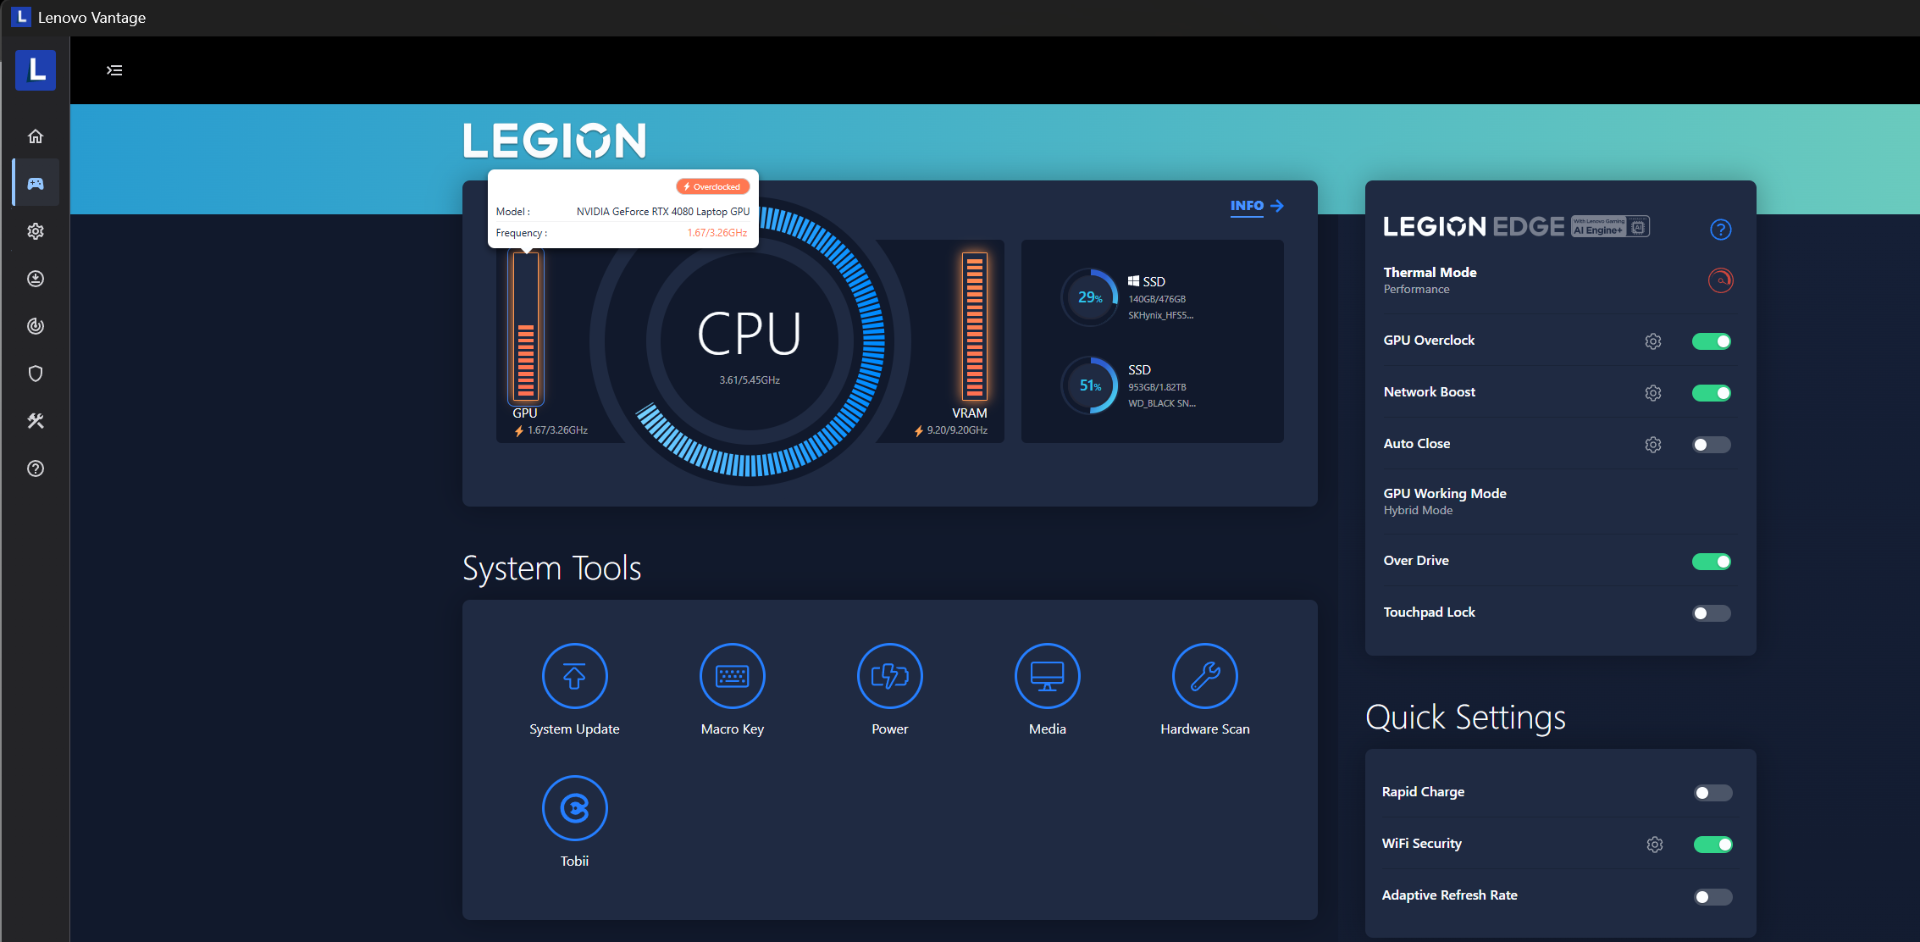Click WD_BLACK SSD 953GB/1.82TB text
This screenshot has width=1920, height=942.
[x=1157, y=387]
